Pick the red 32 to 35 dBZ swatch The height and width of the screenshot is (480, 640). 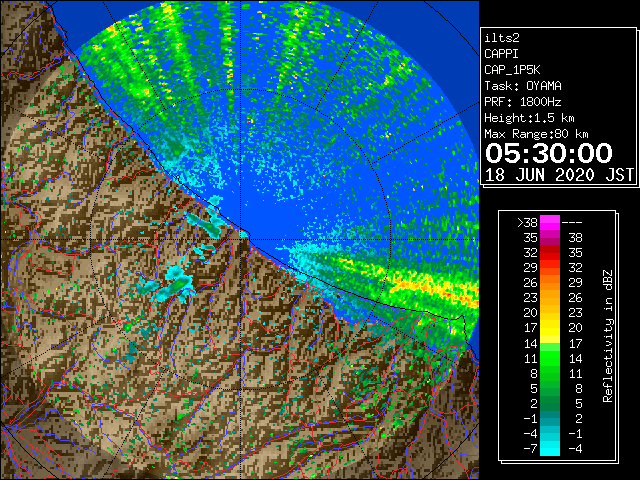tap(550, 253)
